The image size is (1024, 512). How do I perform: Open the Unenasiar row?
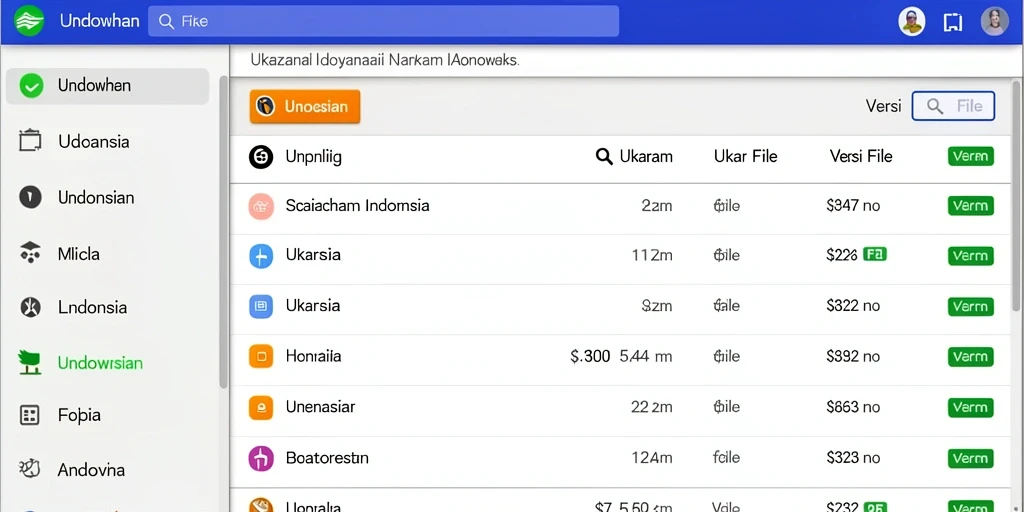click(620, 411)
